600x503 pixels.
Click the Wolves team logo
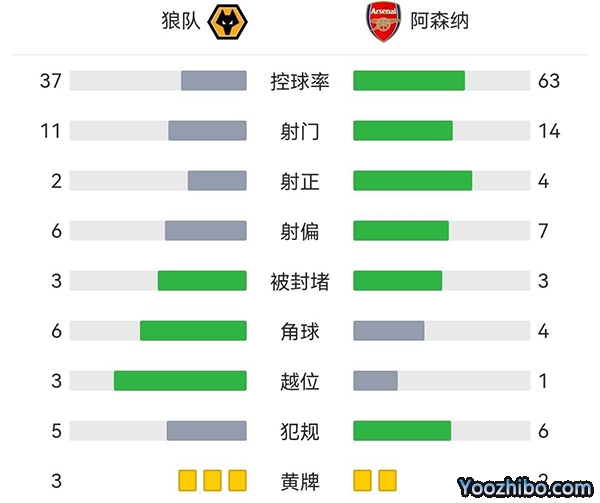coord(227,23)
